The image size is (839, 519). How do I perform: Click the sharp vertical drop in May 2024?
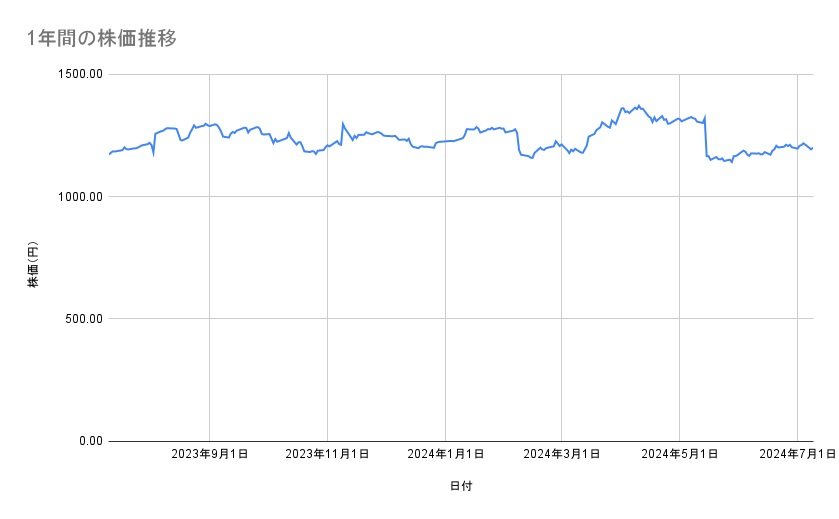[706, 137]
